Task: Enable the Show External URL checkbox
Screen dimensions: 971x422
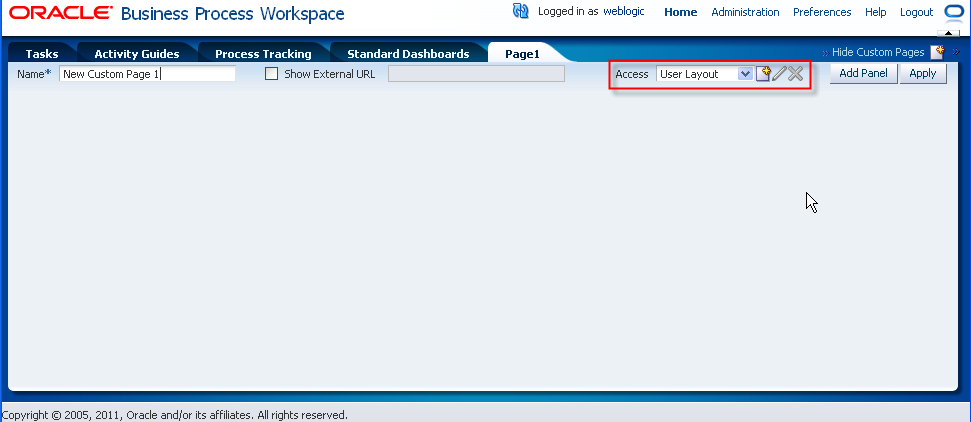Action: coord(271,74)
